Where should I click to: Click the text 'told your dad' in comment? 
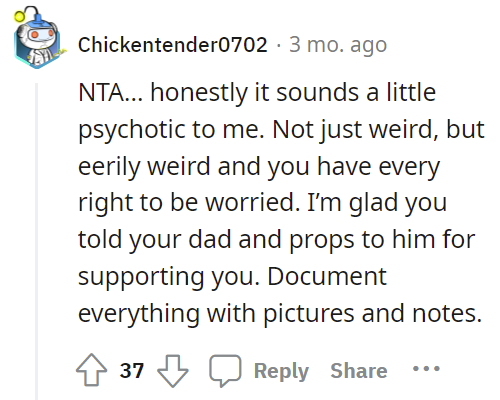(155, 240)
